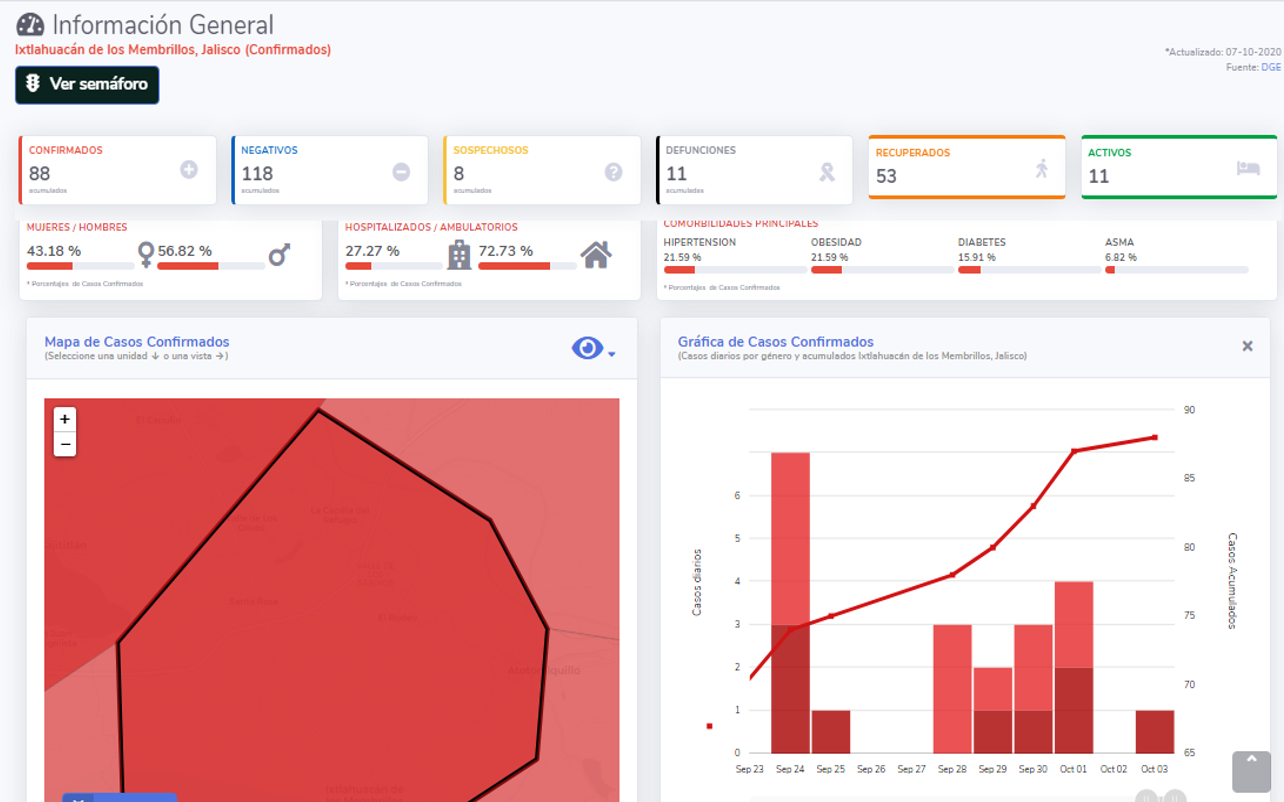Click the bed icon in Activos card
This screenshot has width=1284, height=802.
coord(1248,168)
